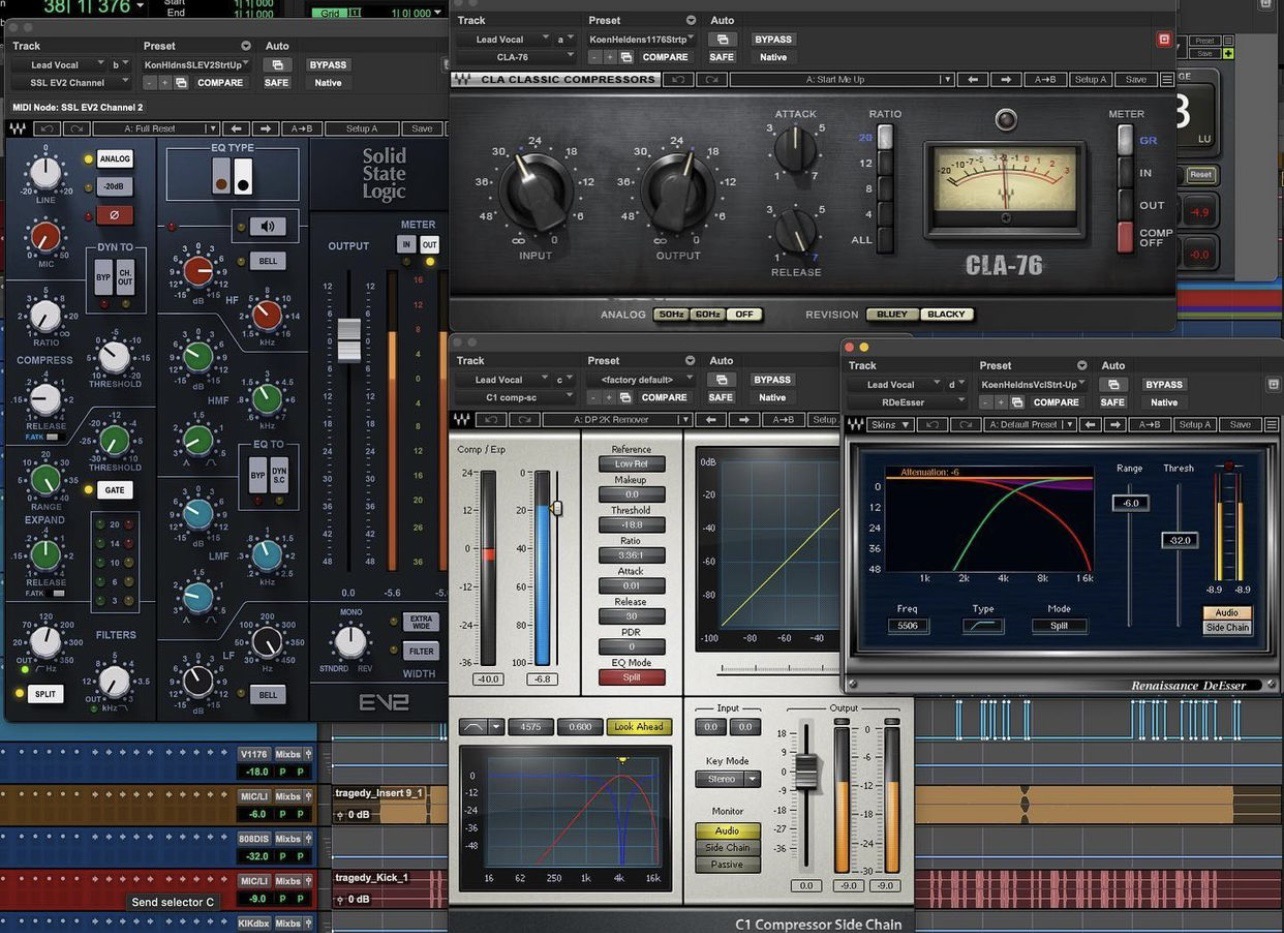Undo in the CLA-76 Waves toolbar
Image resolution: width=1284 pixels, height=933 pixels.
(x=679, y=79)
